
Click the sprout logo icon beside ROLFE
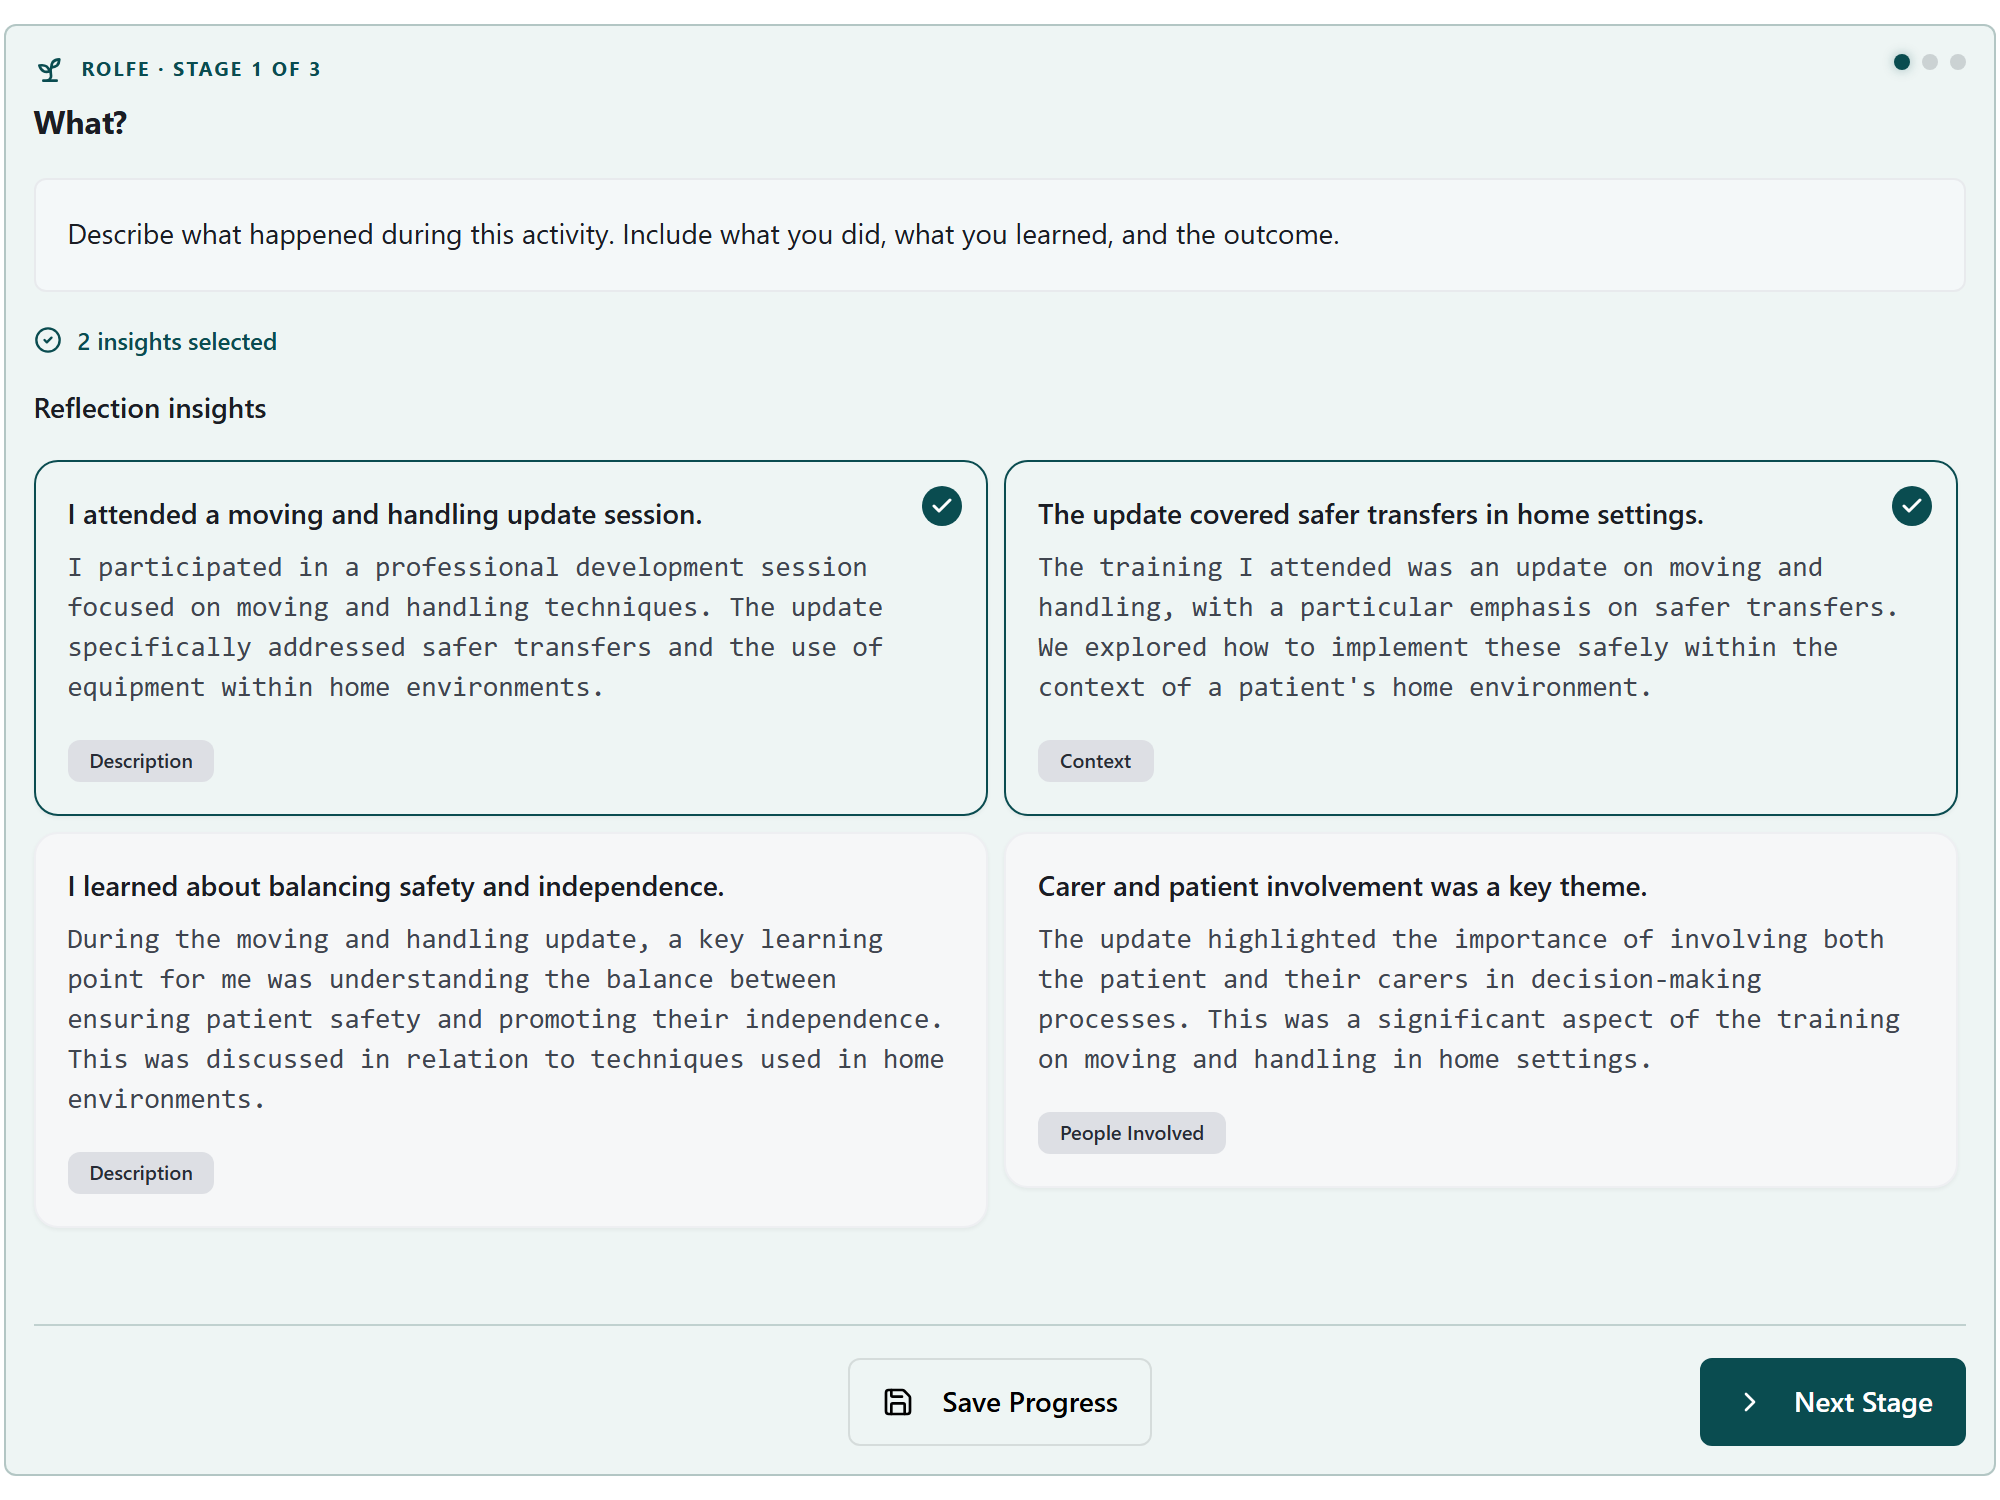pyautogui.click(x=49, y=69)
